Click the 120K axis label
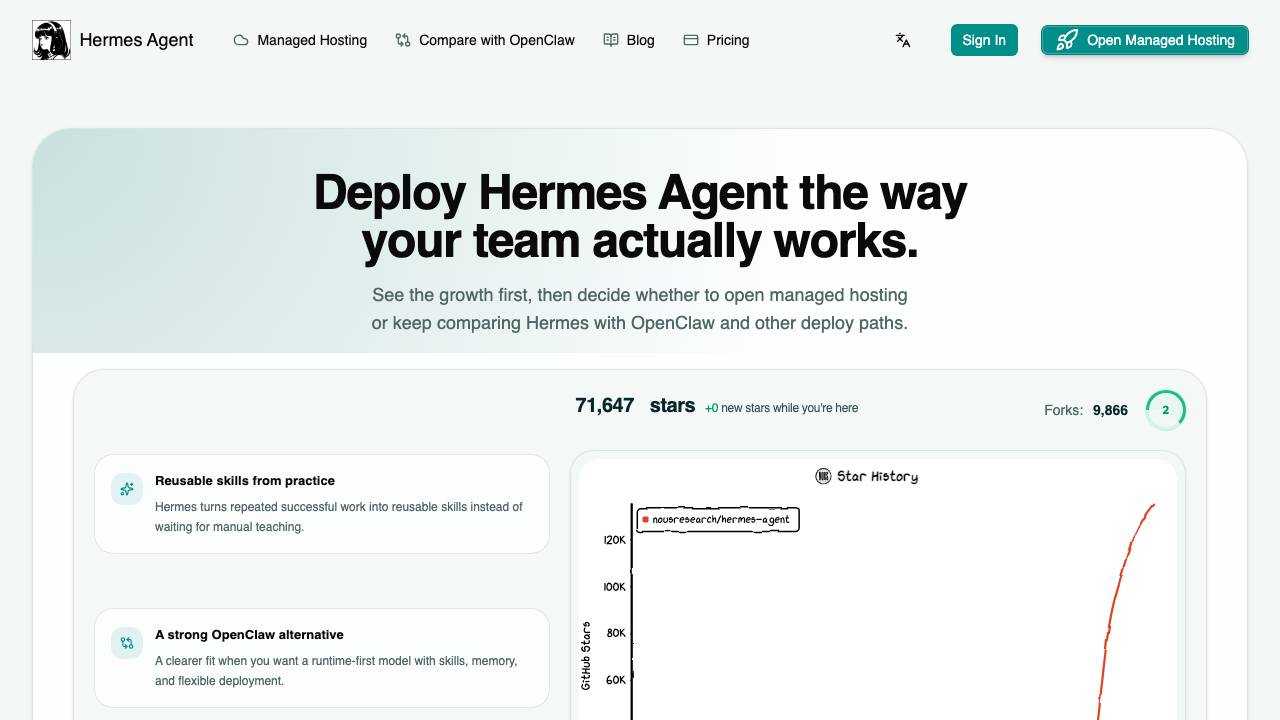Screen dimensions: 1280x720 coord(614,540)
